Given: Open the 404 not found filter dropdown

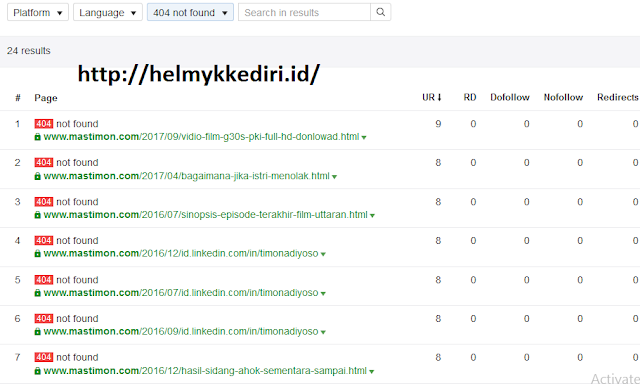Looking at the screenshot, I should point(190,12).
